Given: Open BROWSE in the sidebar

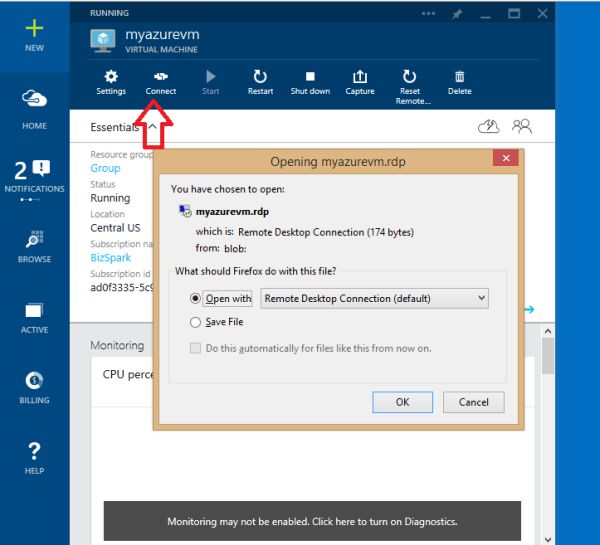Looking at the screenshot, I should [x=34, y=246].
